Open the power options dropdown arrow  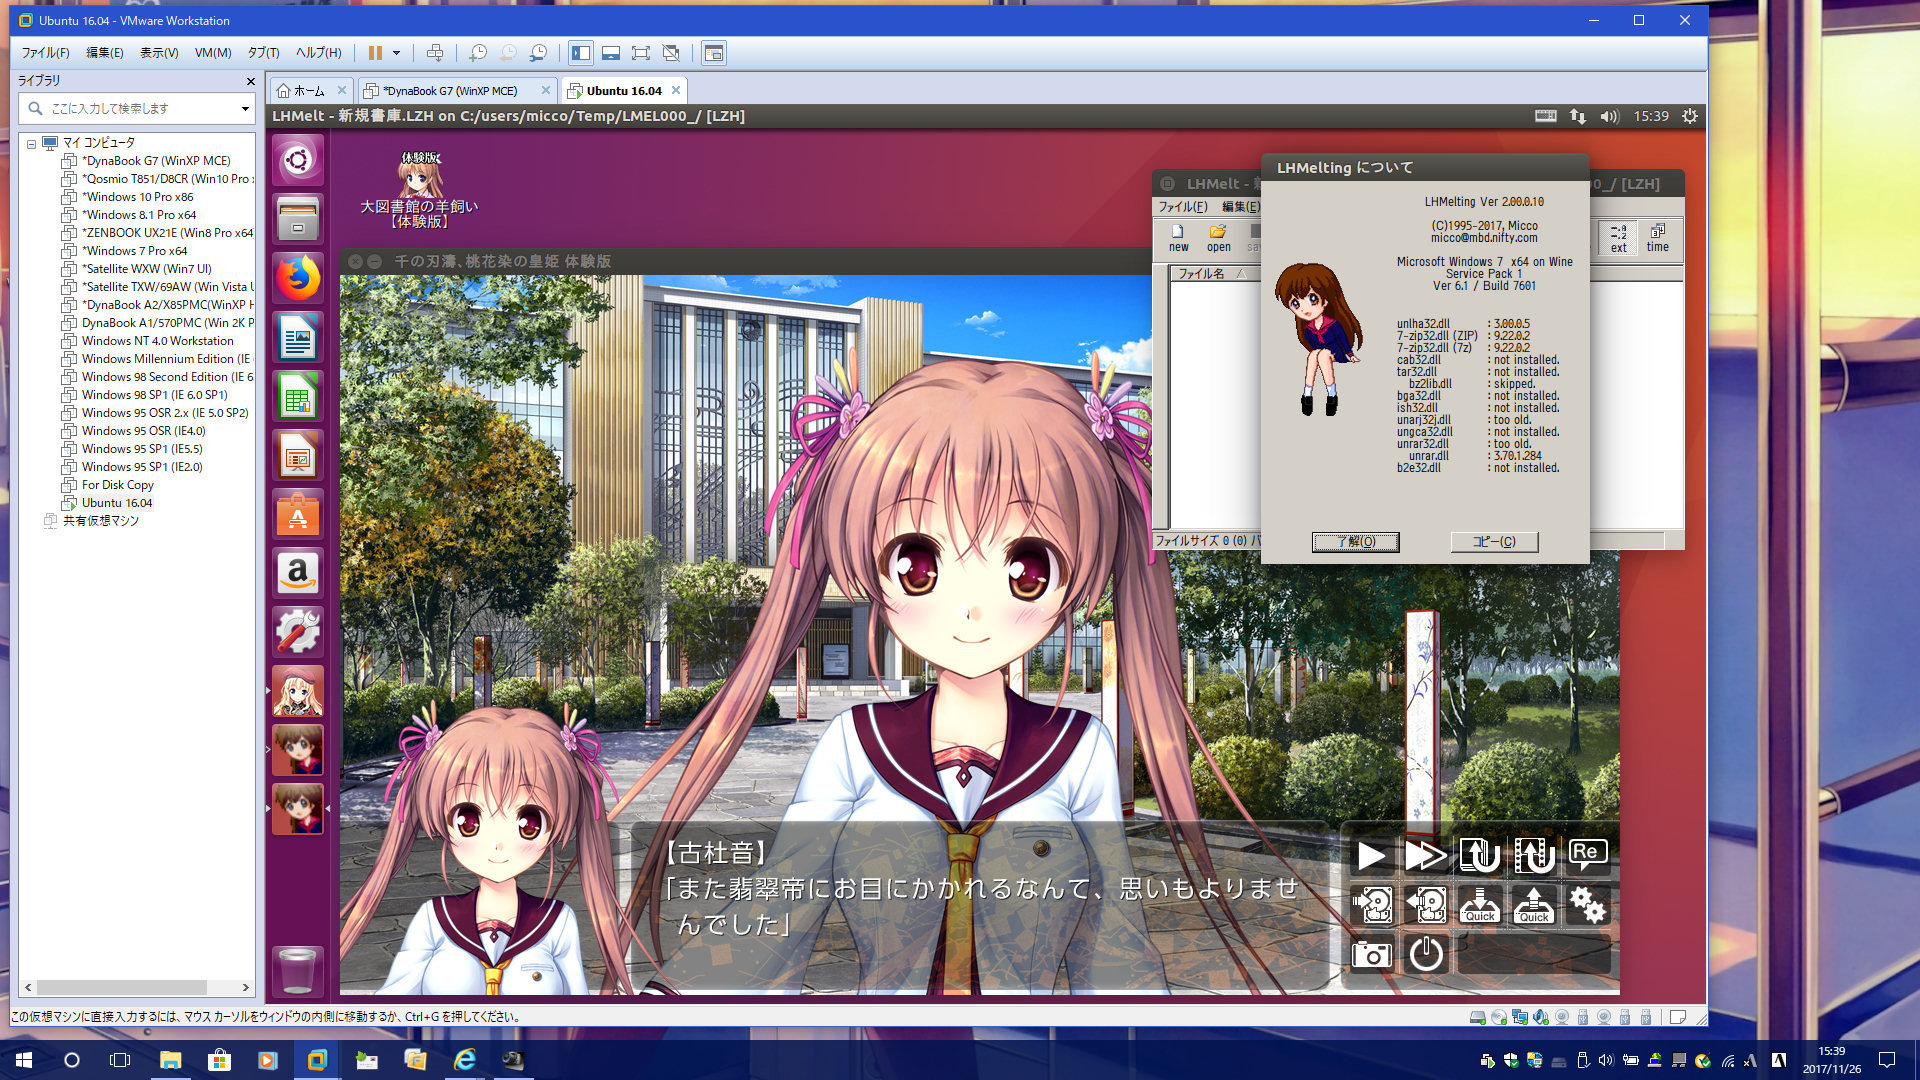tap(397, 53)
